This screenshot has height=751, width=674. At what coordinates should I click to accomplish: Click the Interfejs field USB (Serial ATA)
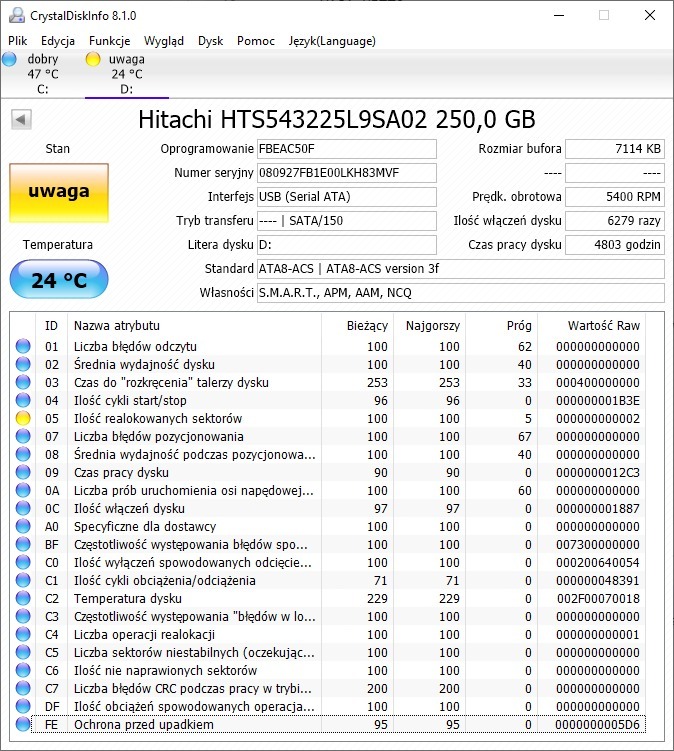(347, 197)
